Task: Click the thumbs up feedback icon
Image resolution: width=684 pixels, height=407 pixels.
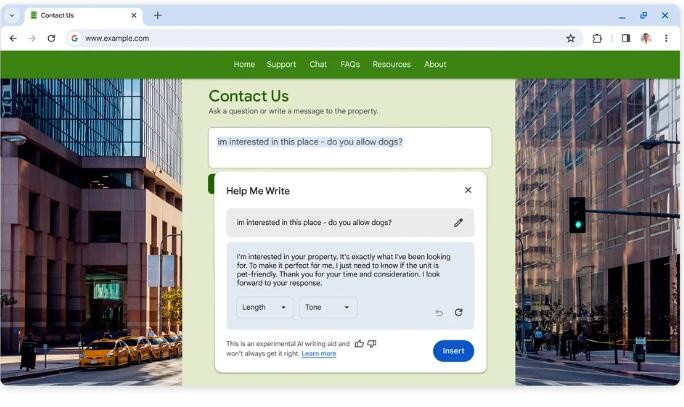Action: [x=359, y=344]
